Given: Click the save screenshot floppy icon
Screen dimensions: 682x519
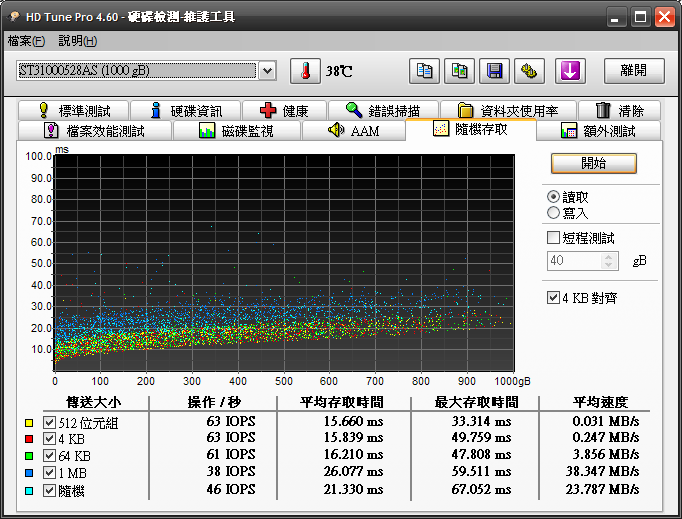Looking at the screenshot, I should coord(494,71).
